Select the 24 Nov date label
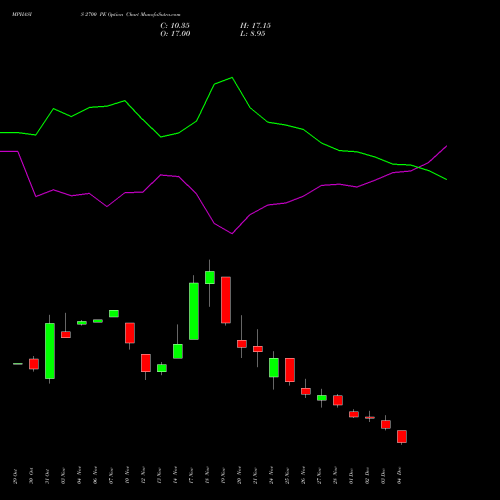This screenshot has height=500, width=500. coord(271,476)
